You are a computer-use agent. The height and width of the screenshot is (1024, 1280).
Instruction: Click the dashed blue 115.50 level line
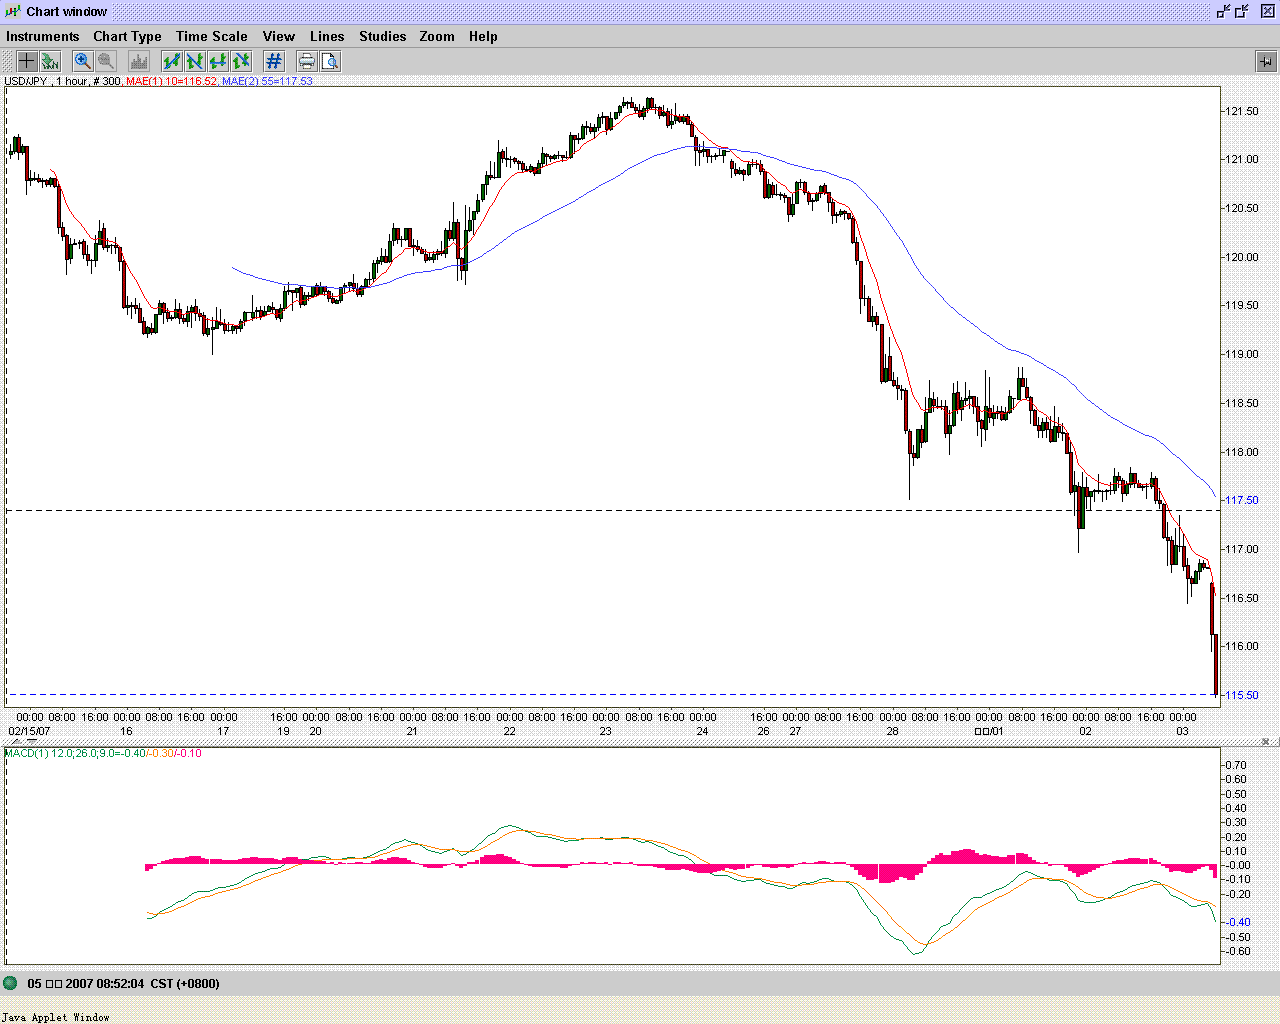tap(612, 694)
